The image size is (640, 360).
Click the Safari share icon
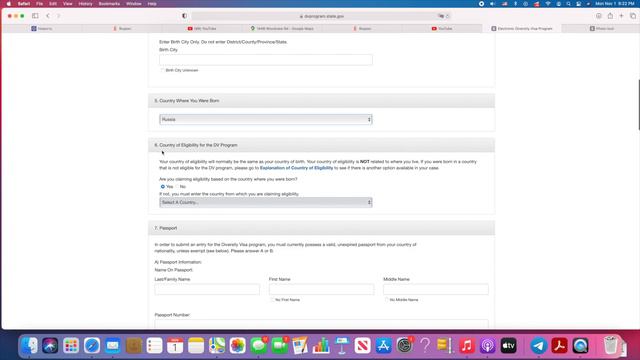click(610, 16)
